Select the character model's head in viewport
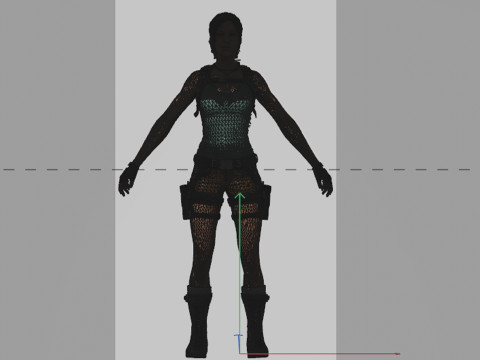Viewport: 480px width, 360px height. pyautogui.click(x=226, y=37)
